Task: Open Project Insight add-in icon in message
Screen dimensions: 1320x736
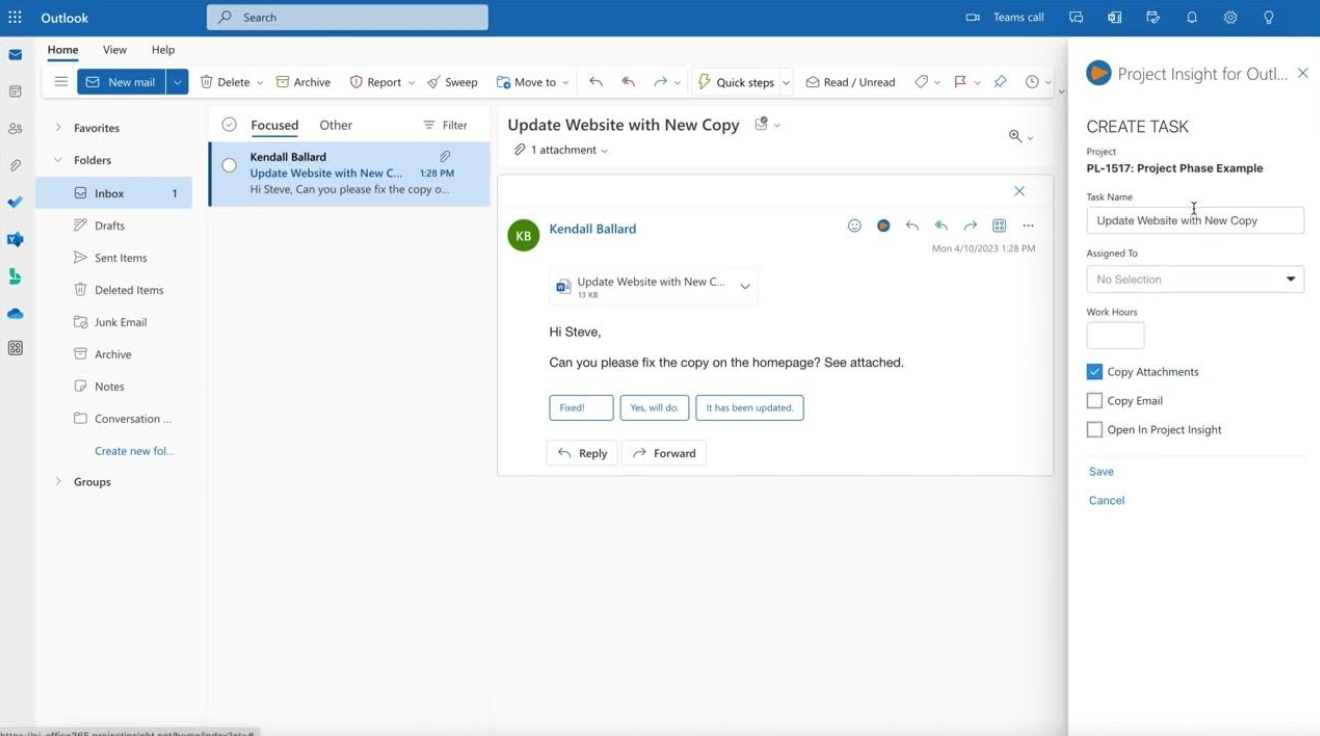Action: [x=883, y=226]
